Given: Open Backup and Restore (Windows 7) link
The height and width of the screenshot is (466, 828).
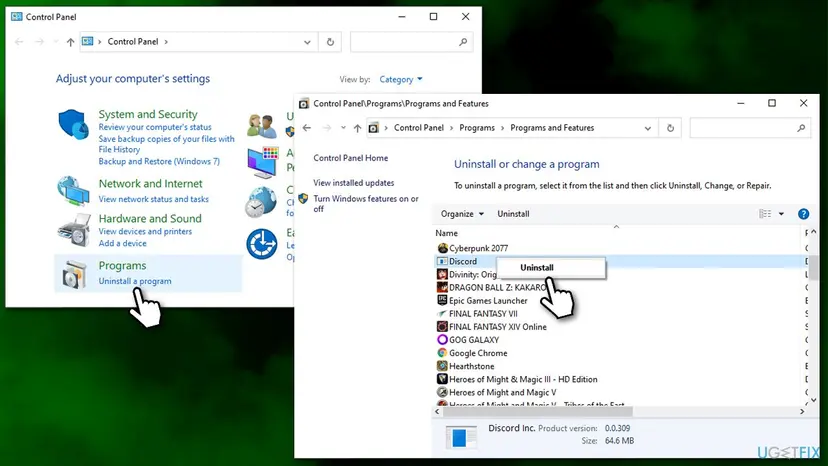Looking at the screenshot, I should (159, 162).
